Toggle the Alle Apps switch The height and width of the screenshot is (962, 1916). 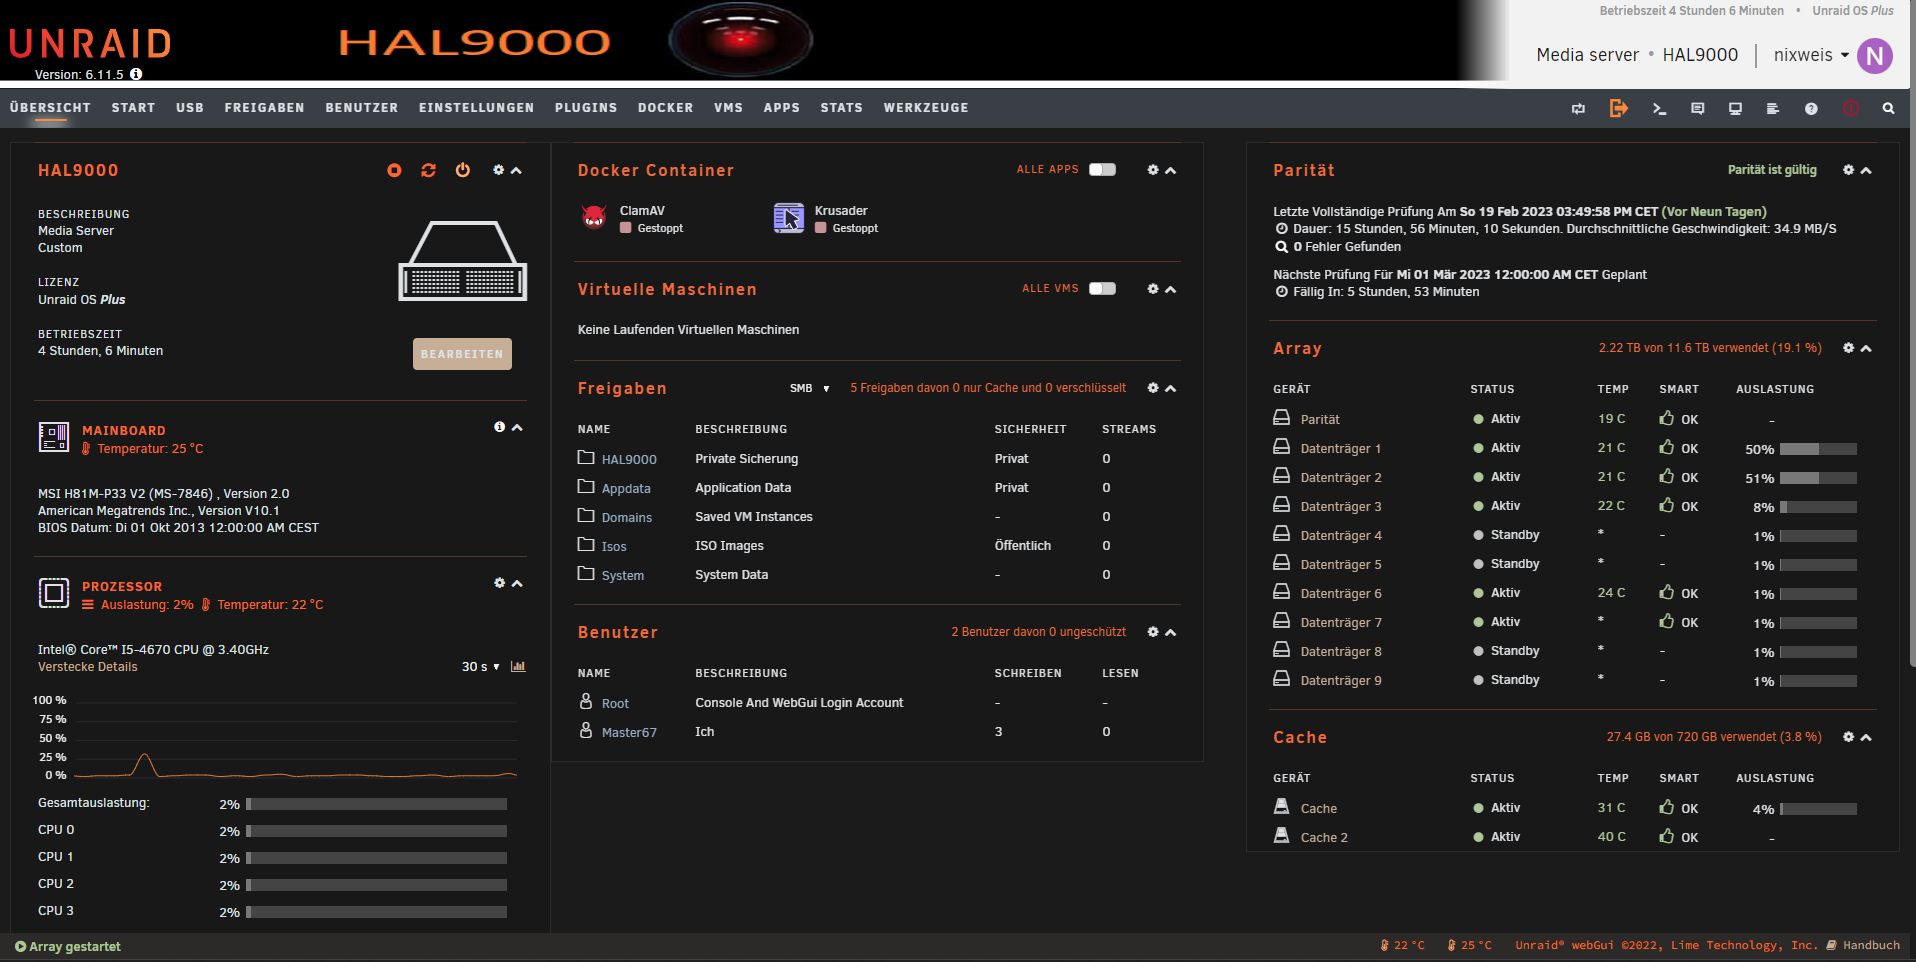pyautogui.click(x=1102, y=170)
